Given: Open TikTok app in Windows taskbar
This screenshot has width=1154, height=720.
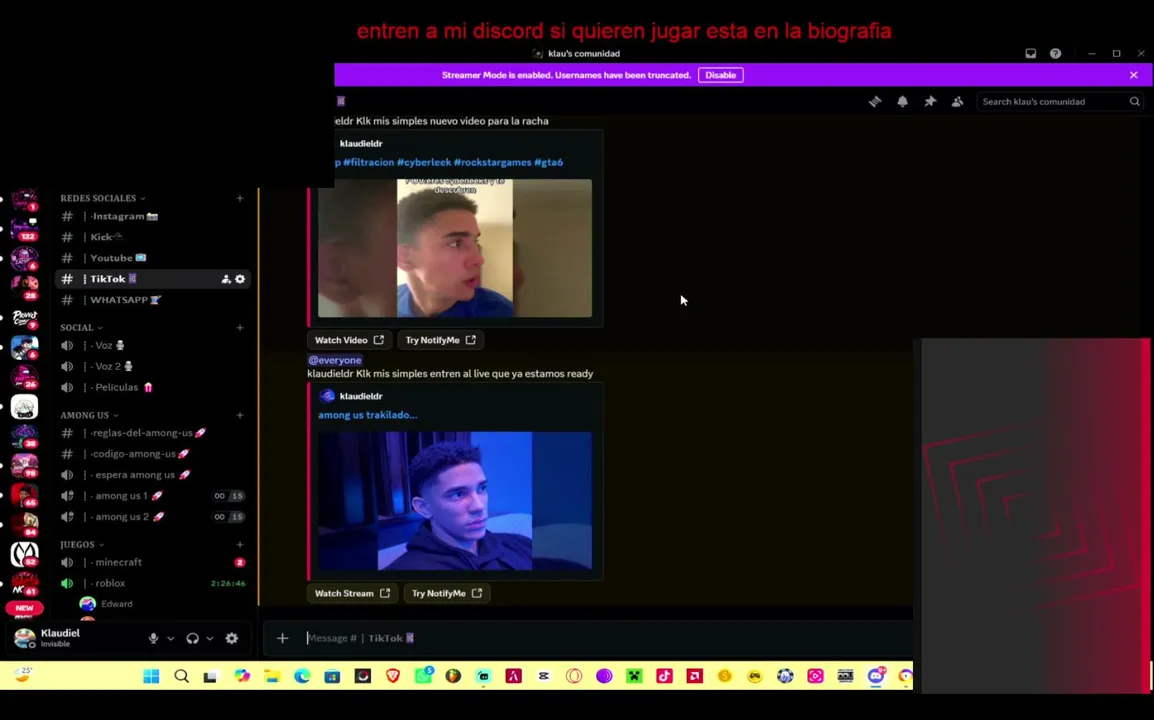Looking at the screenshot, I should 665,676.
